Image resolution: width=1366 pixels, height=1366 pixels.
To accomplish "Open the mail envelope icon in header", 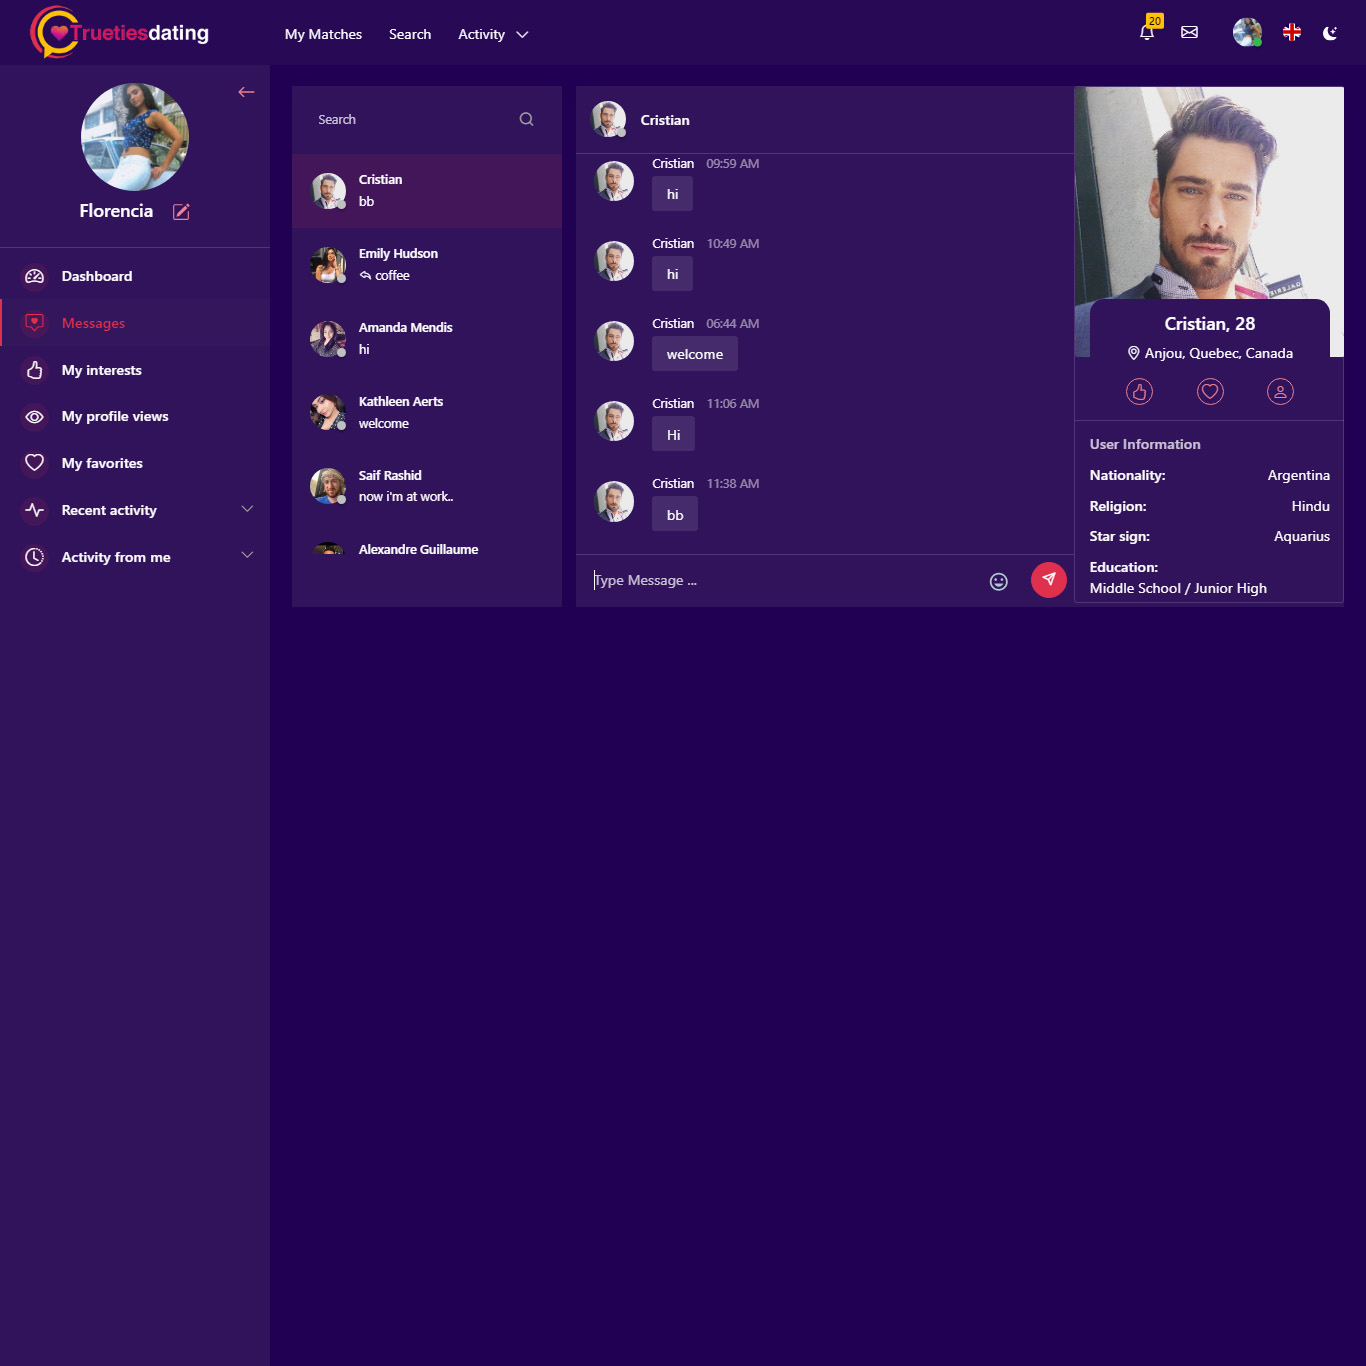I will coord(1189,32).
